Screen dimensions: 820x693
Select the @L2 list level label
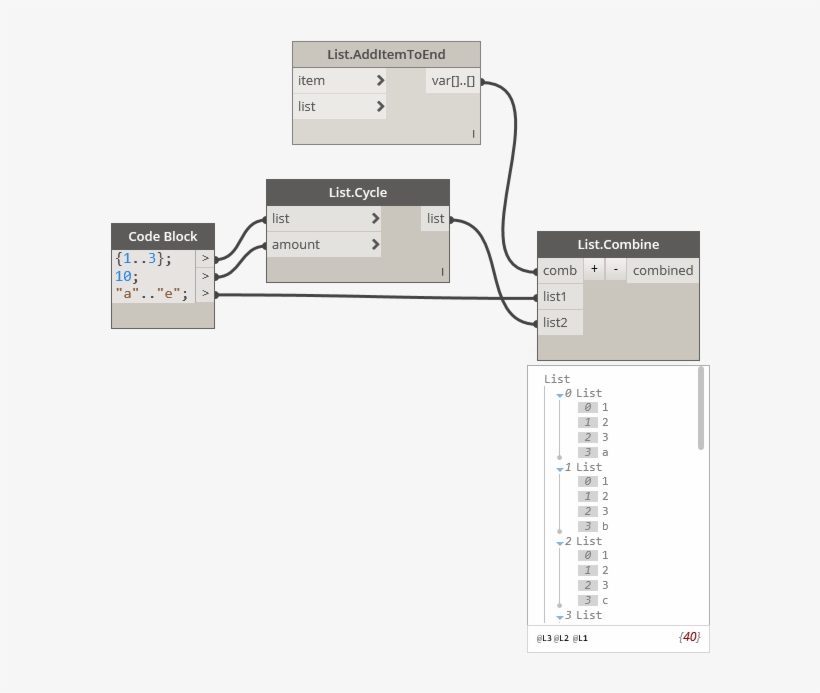click(x=562, y=638)
